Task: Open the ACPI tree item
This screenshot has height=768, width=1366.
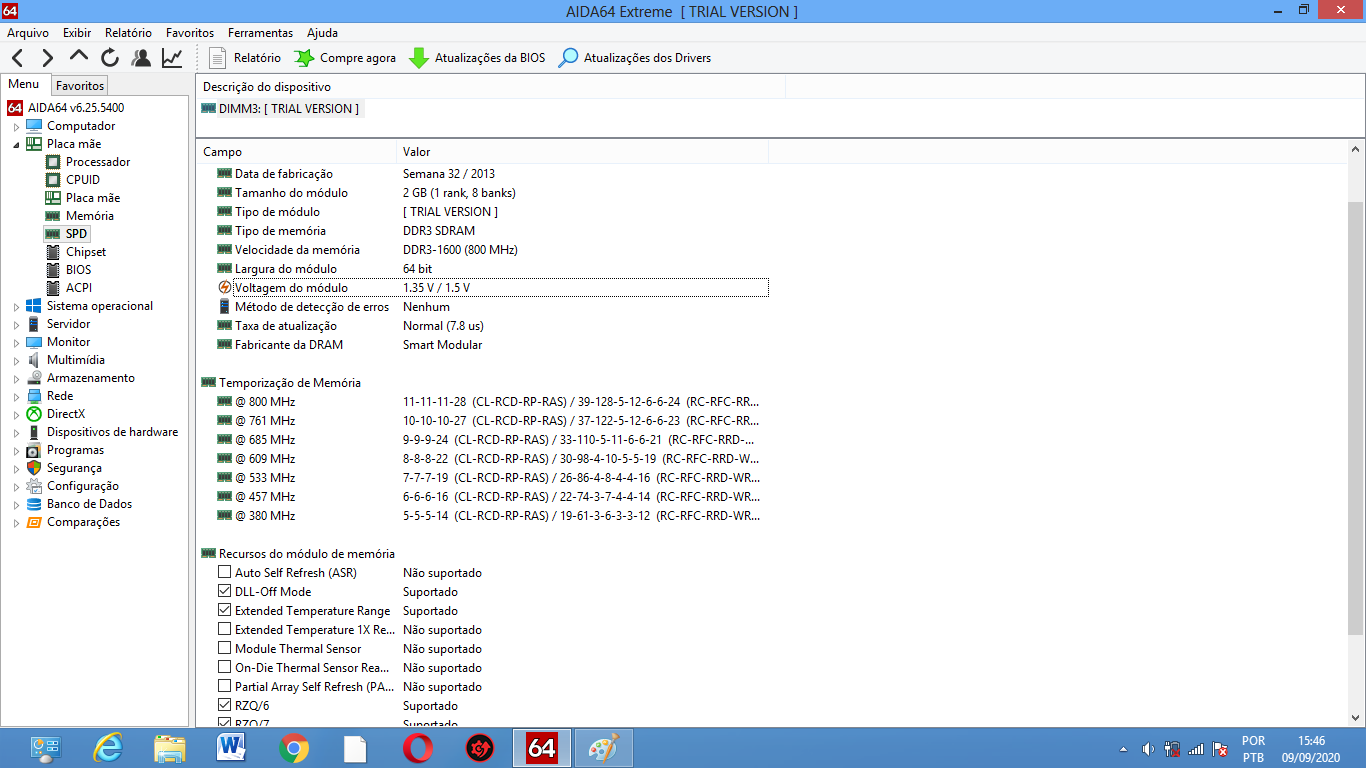Action: [79, 288]
